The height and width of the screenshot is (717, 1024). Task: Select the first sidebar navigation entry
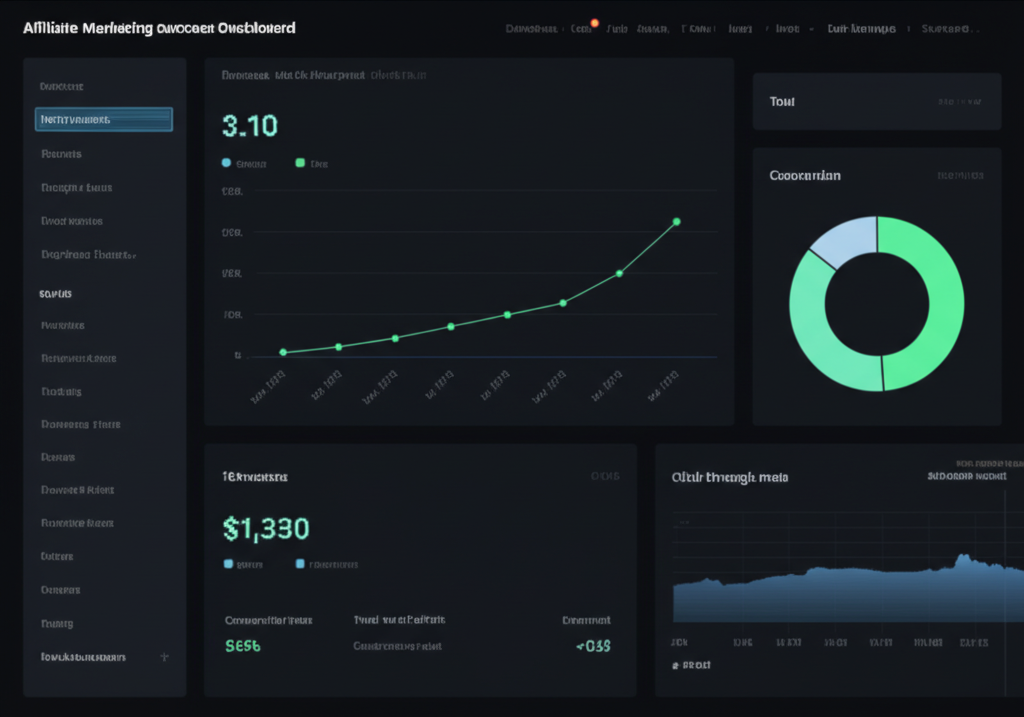click(62, 86)
